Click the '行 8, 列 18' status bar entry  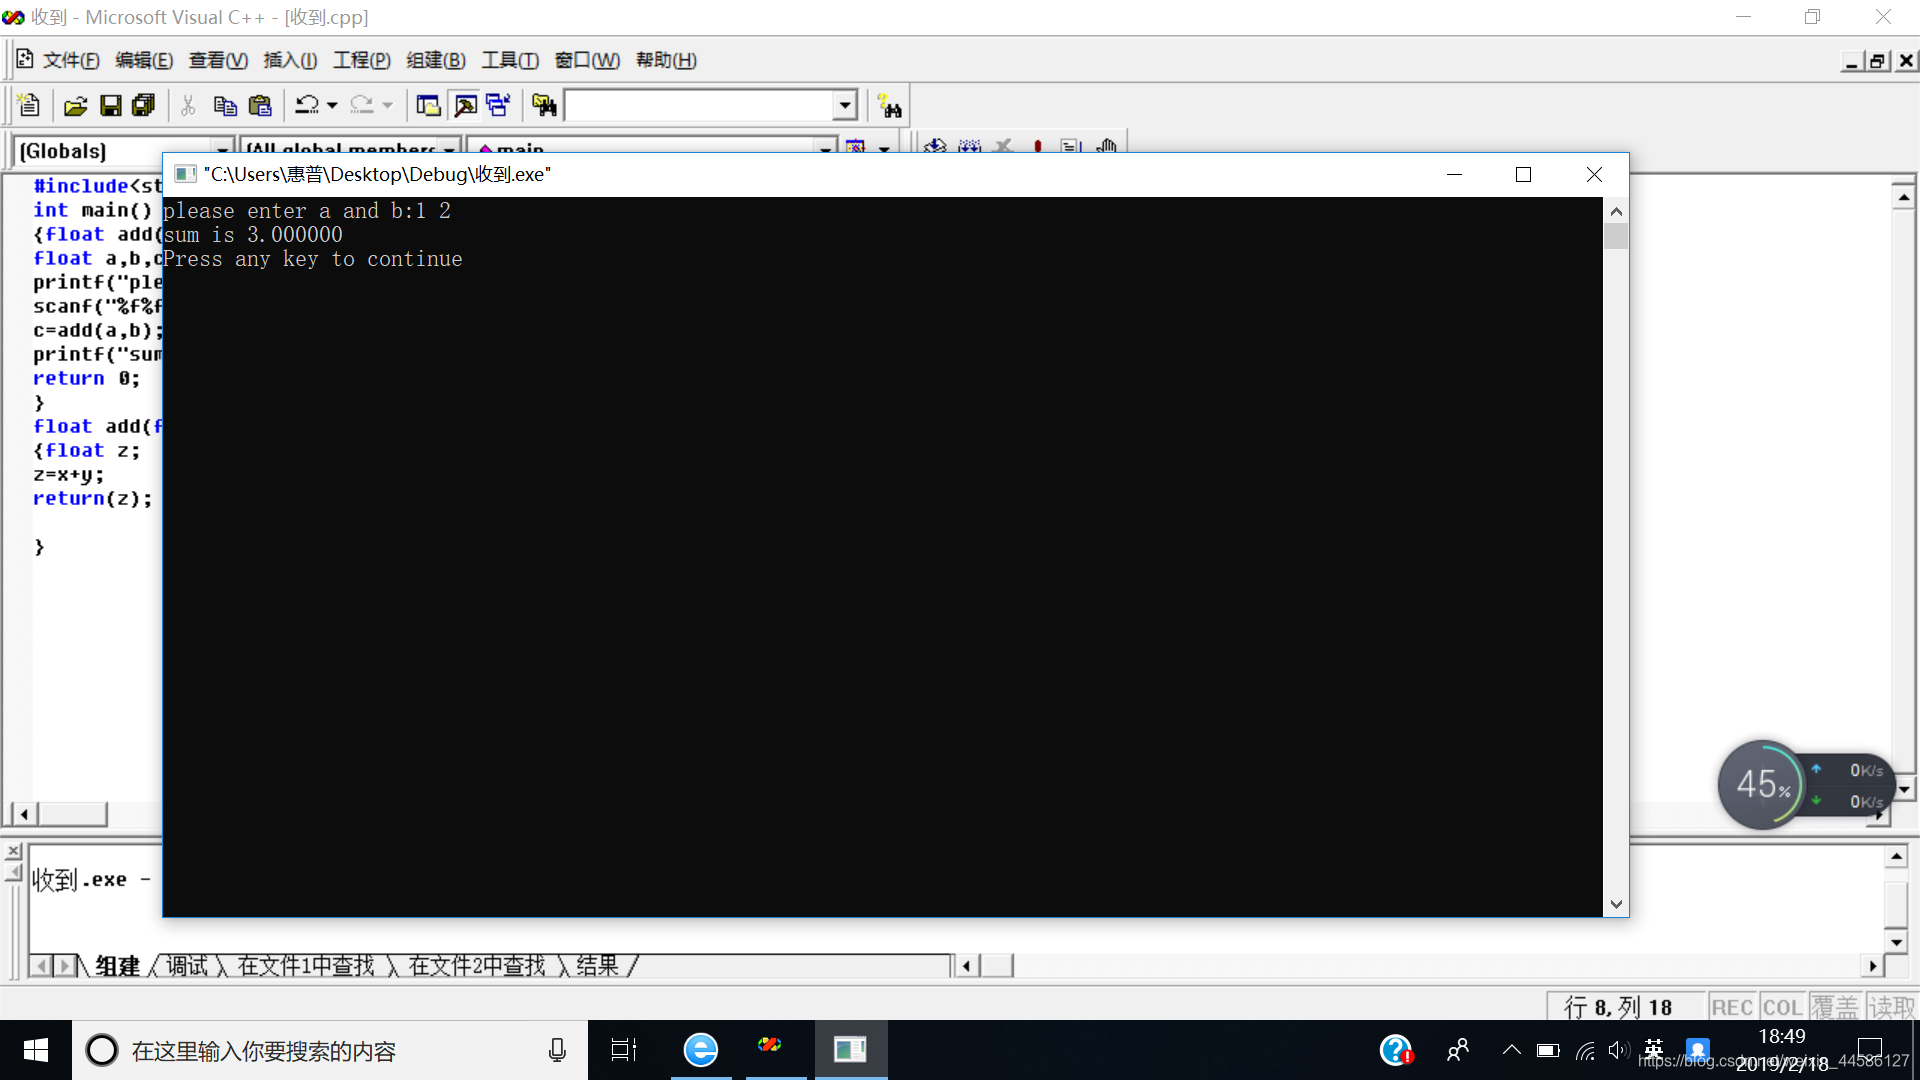[1619, 1007]
